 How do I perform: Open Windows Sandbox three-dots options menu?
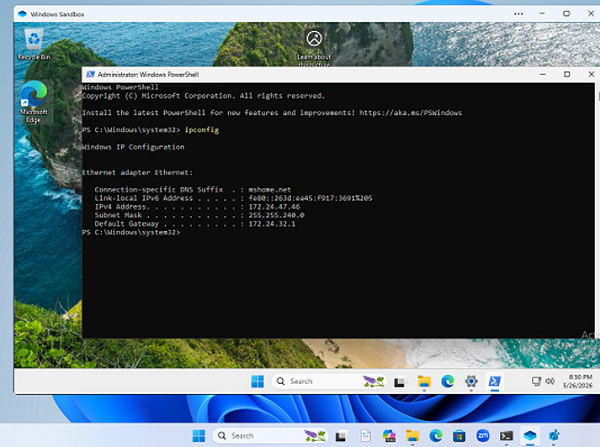click(518, 14)
